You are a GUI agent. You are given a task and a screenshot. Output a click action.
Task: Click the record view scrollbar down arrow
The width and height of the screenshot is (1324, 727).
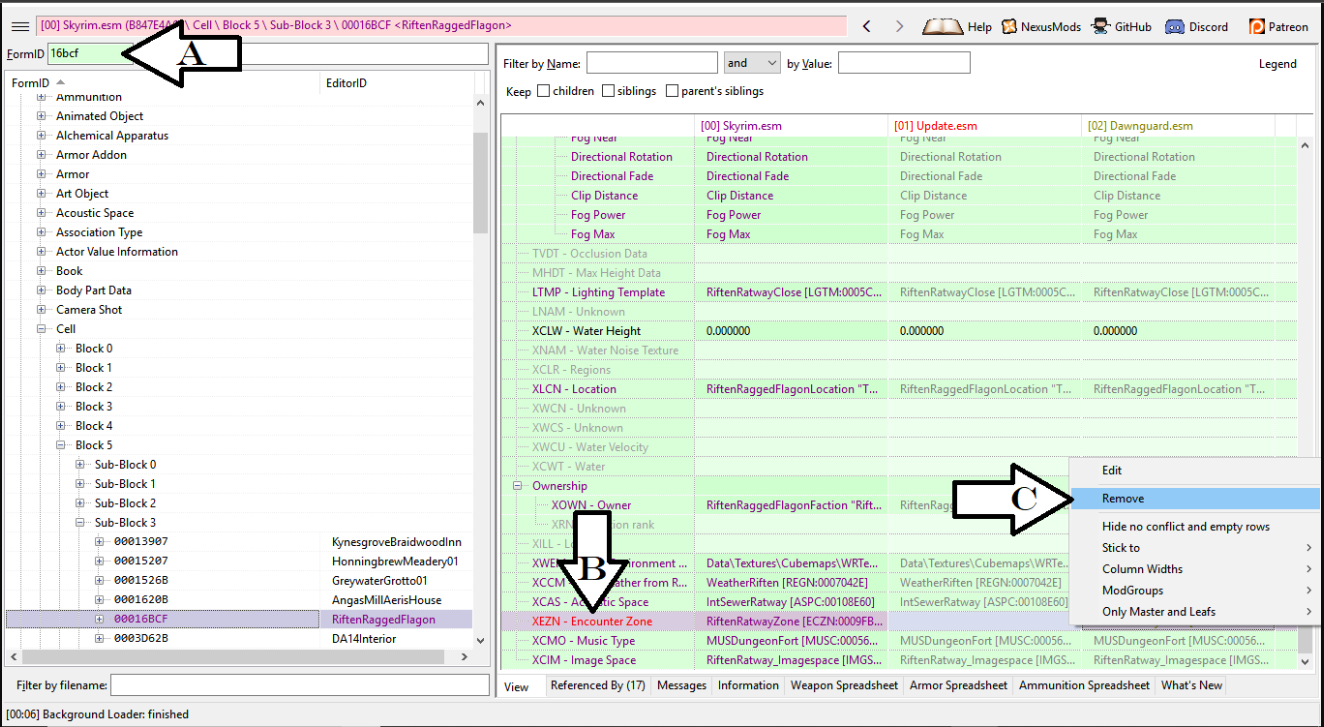1305,662
